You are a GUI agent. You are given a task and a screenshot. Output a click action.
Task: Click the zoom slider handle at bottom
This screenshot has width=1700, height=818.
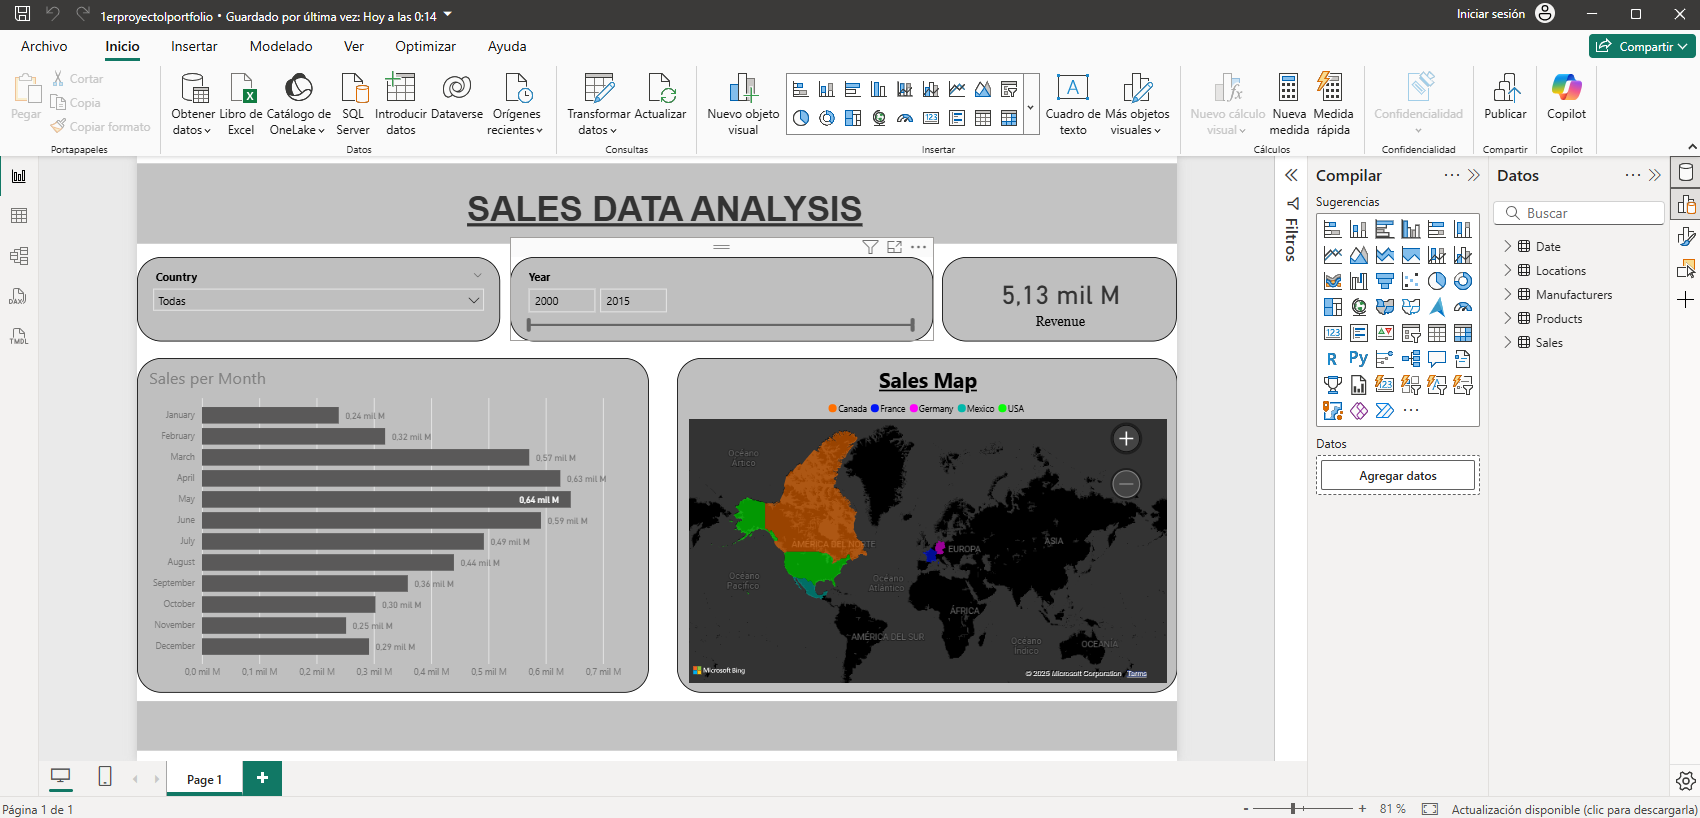pos(1293,808)
